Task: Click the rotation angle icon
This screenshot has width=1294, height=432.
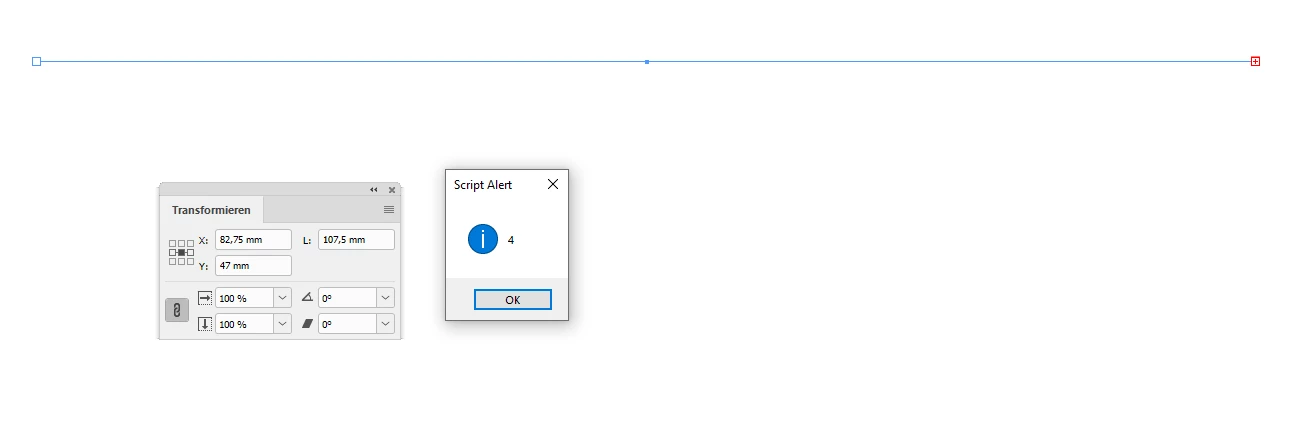Action: tap(307, 298)
